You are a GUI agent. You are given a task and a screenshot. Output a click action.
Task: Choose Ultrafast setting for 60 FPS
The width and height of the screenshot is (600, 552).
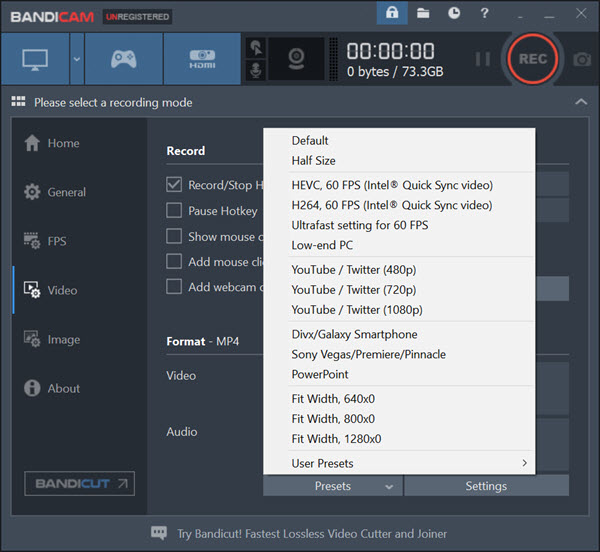click(x=399, y=225)
